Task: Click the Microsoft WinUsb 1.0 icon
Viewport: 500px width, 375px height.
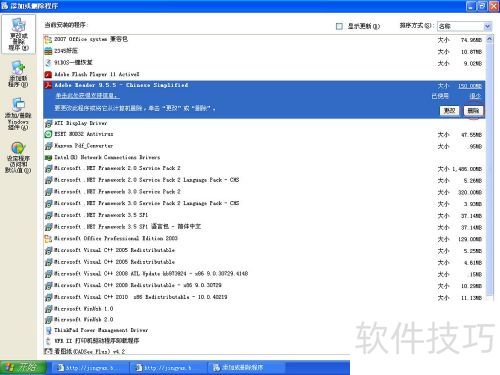Action: click(x=48, y=309)
